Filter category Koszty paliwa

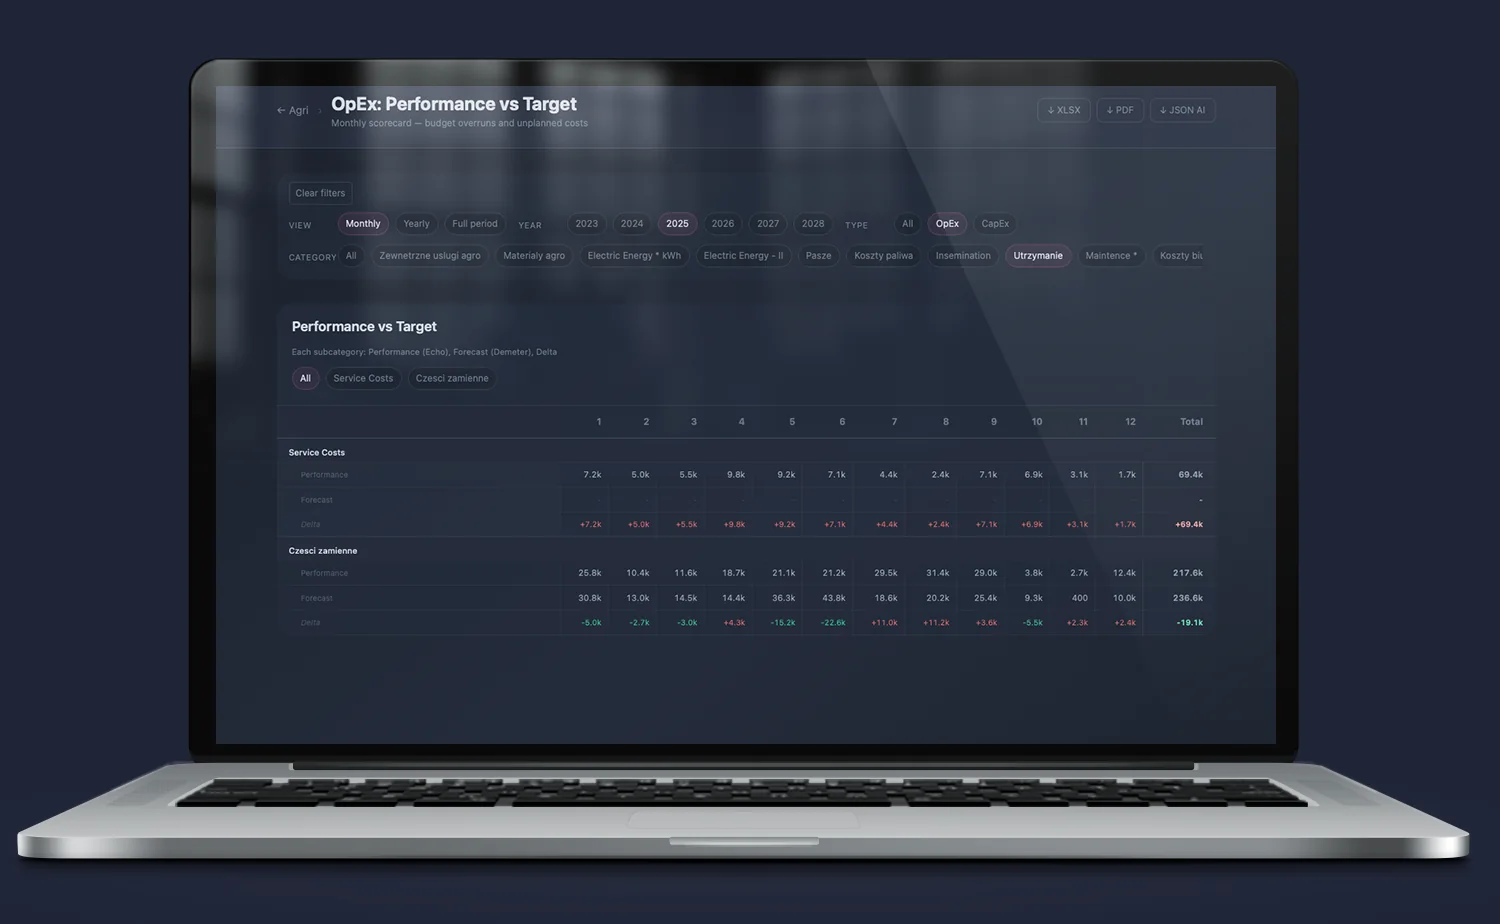[x=883, y=256]
